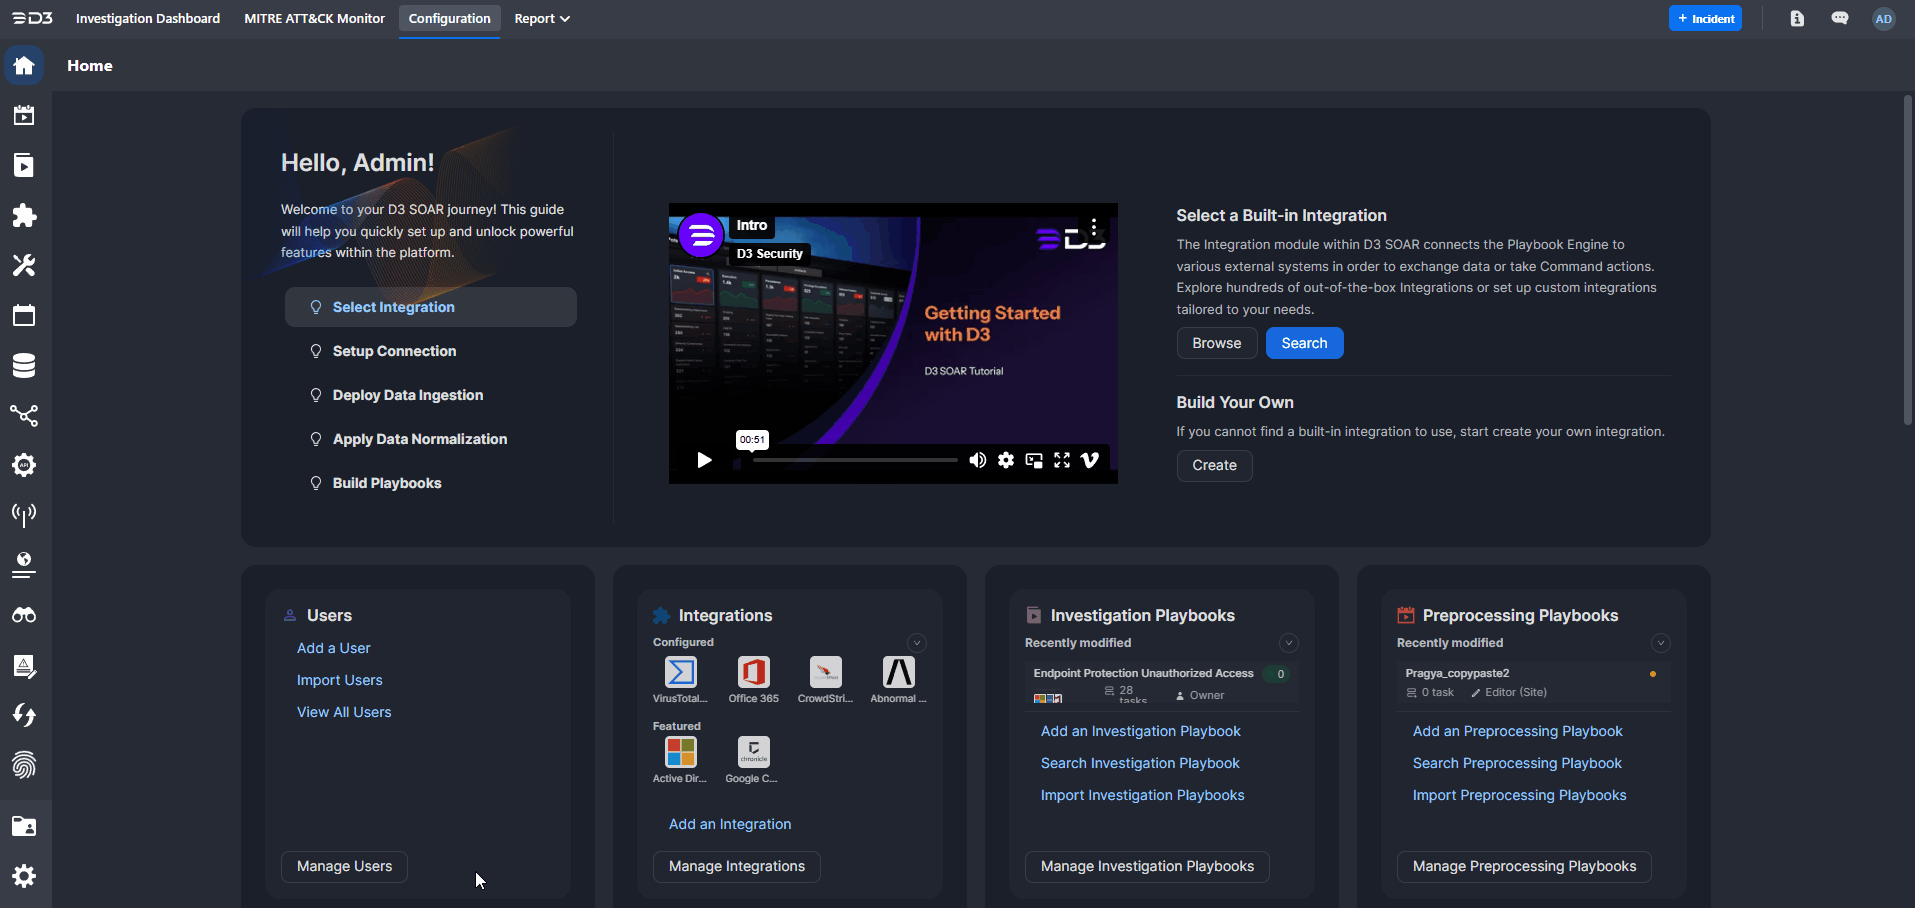Toggle fullscreen on the tutorial video

pos(1062,460)
